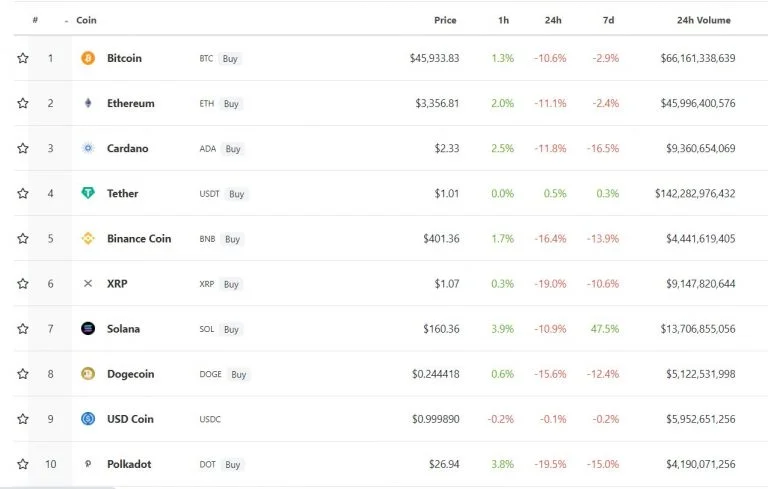Click the Cardano logo icon

(x=88, y=148)
